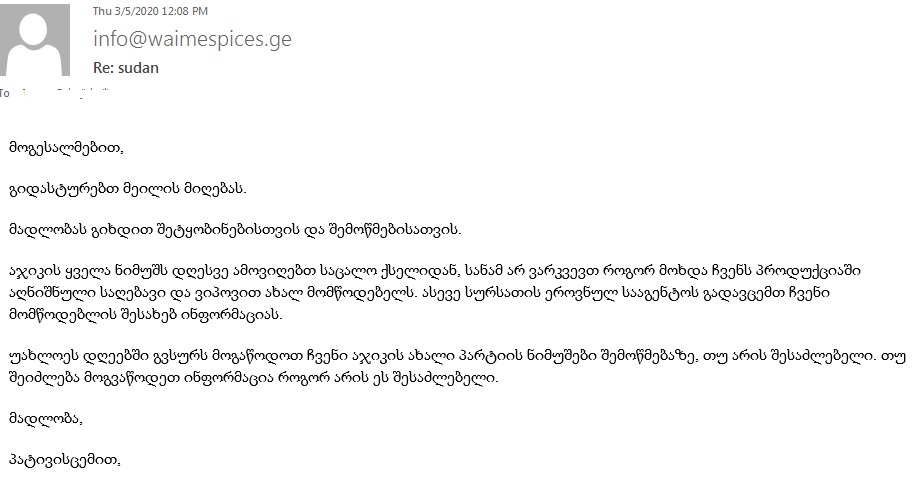
Task: Click the blurred recipient name after To
Action: coord(66,93)
